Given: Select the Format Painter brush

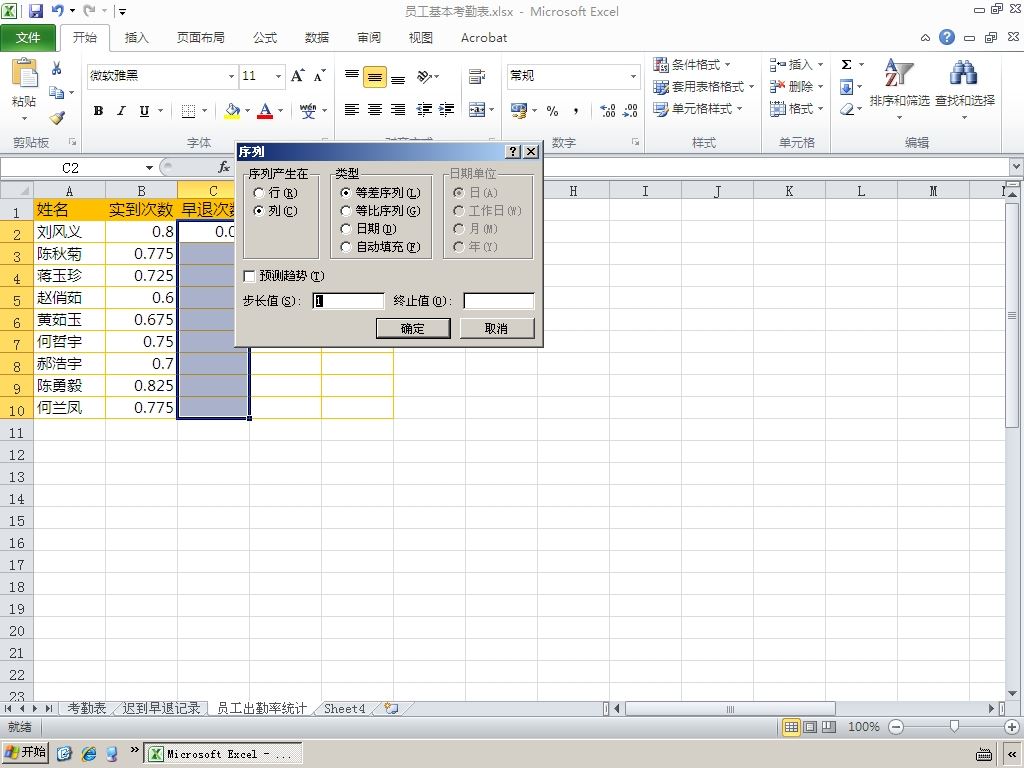Looking at the screenshot, I should [x=57, y=118].
